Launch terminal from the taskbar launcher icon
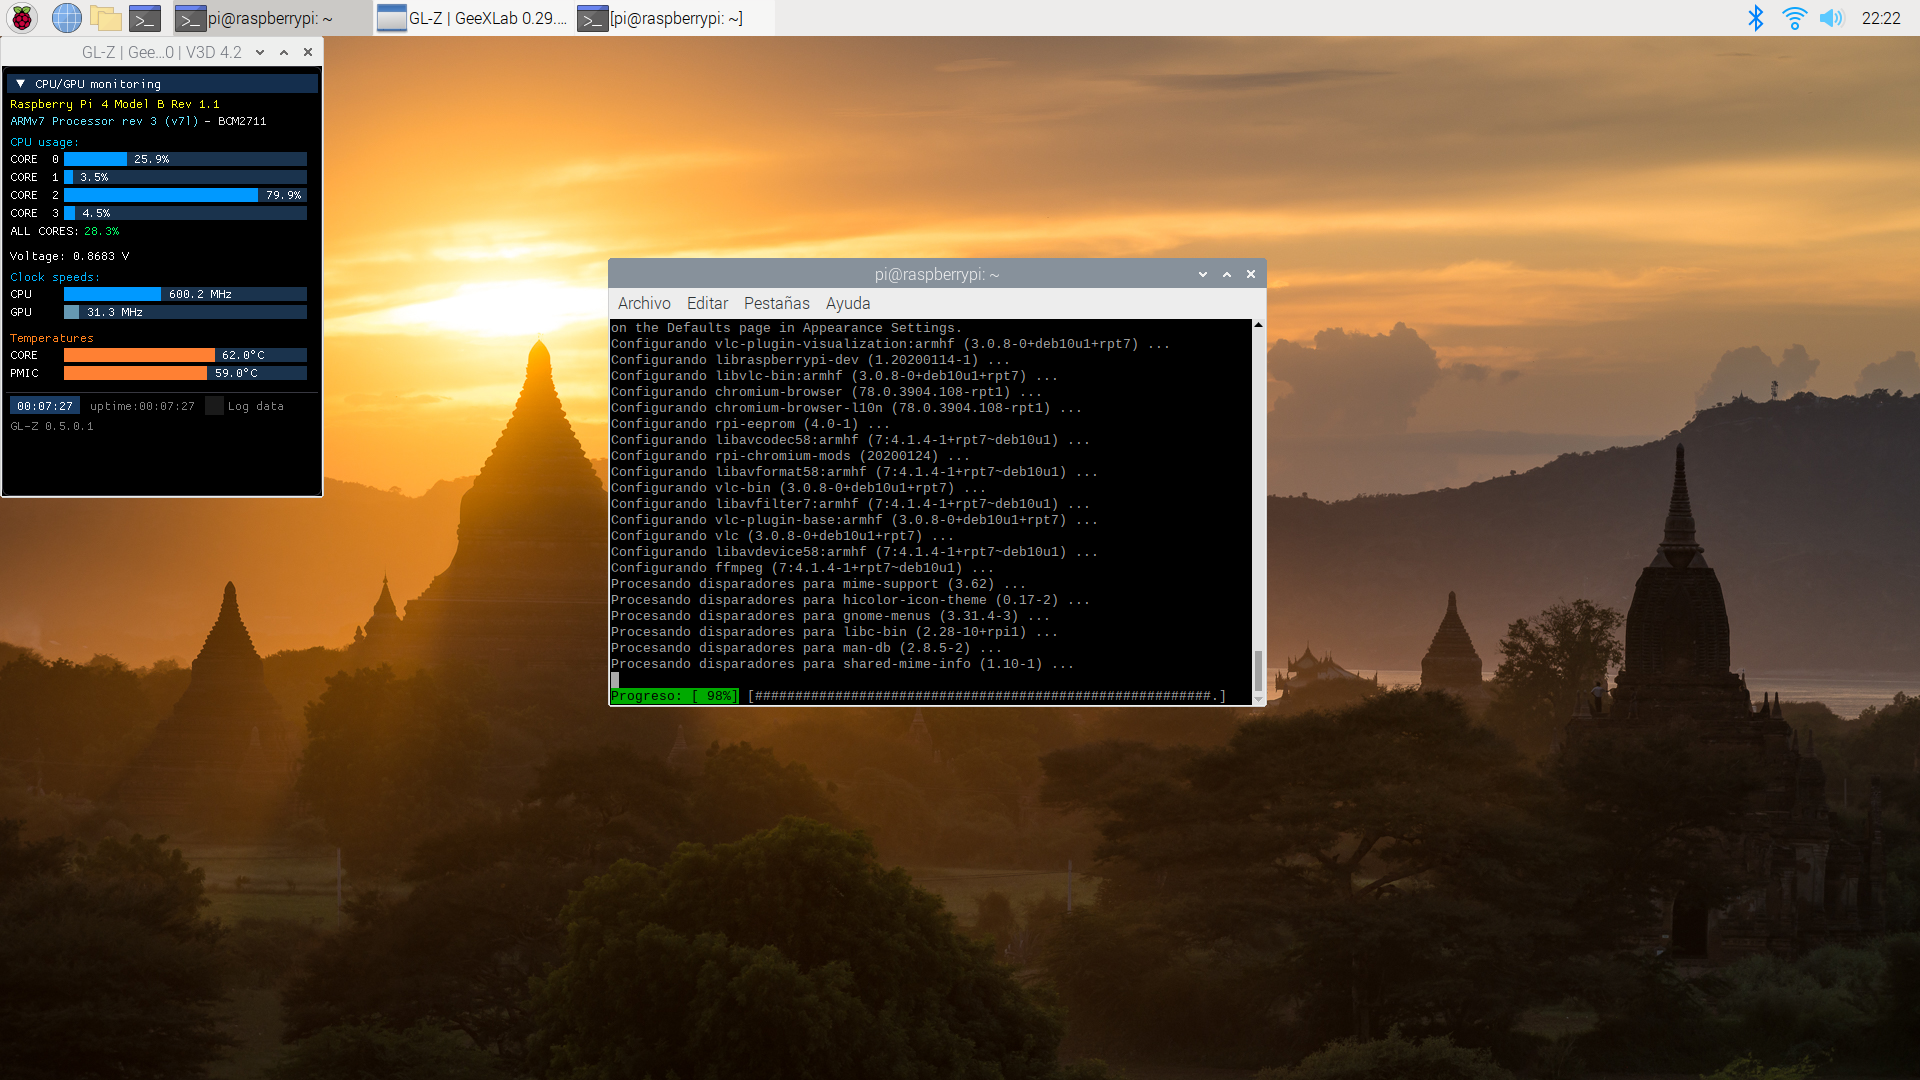 pyautogui.click(x=145, y=18)
